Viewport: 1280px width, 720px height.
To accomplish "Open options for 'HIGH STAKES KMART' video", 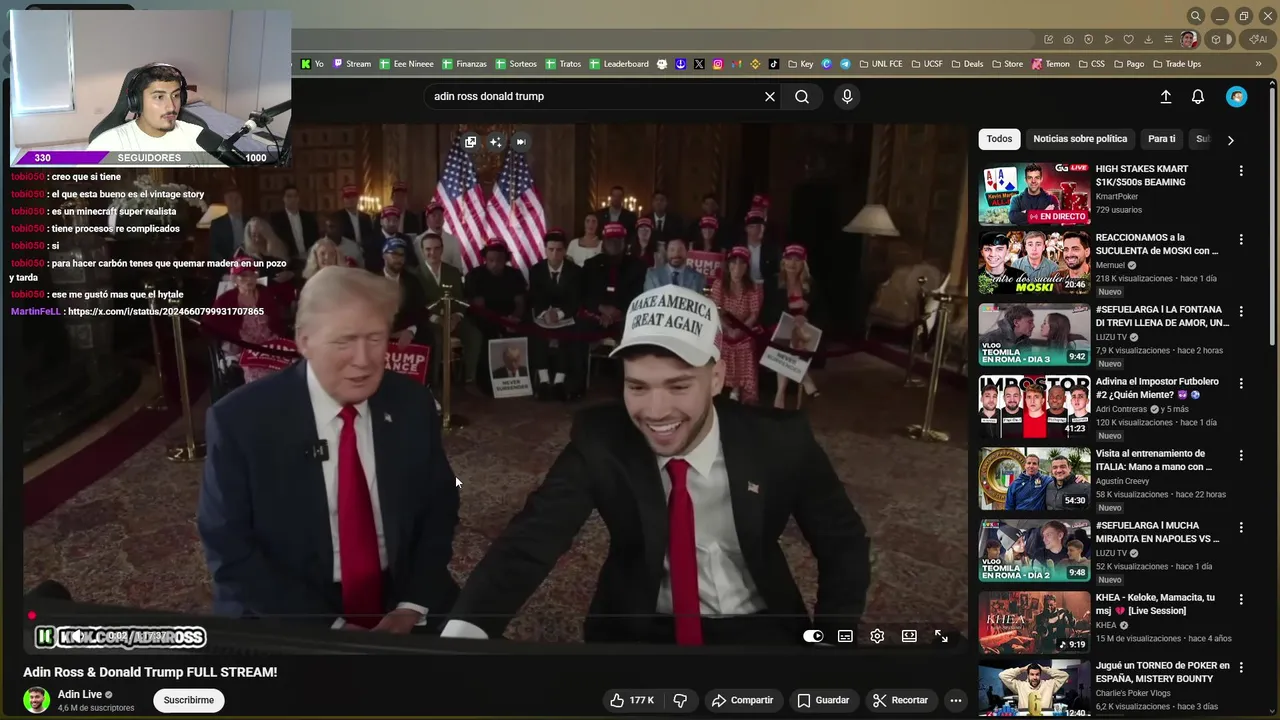I will [x=1241, y=171].
